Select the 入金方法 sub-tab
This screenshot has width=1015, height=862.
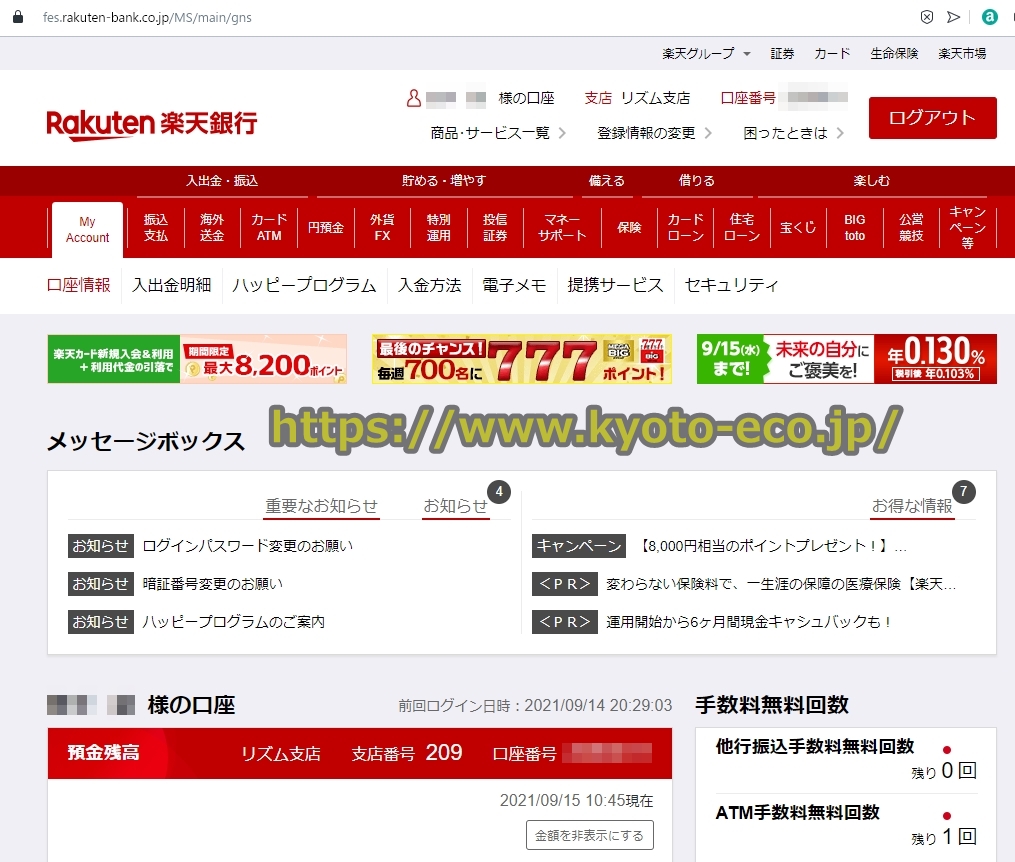coord(430,285)
